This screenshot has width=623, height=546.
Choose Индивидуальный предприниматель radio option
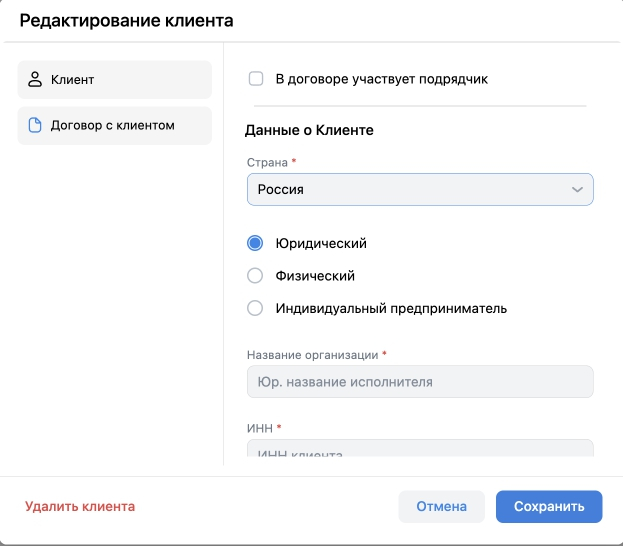[255, 308]
